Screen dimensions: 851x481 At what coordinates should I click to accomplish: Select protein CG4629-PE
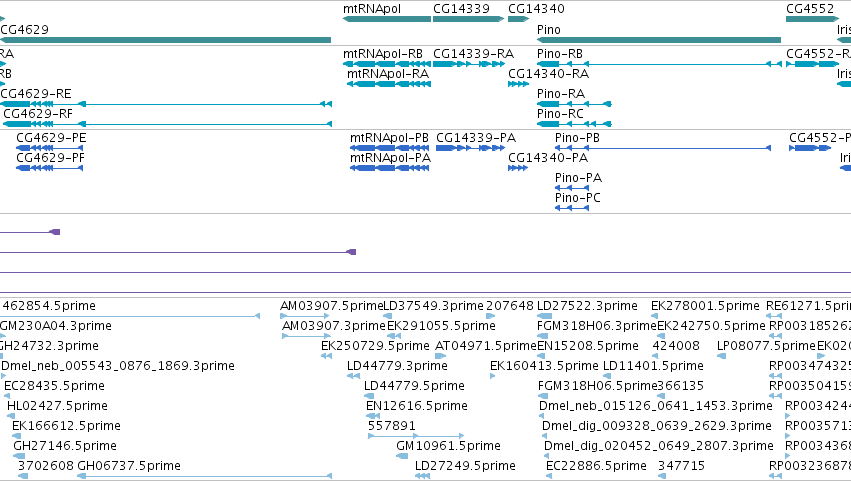pyautogui.click(x=51, y=138)
